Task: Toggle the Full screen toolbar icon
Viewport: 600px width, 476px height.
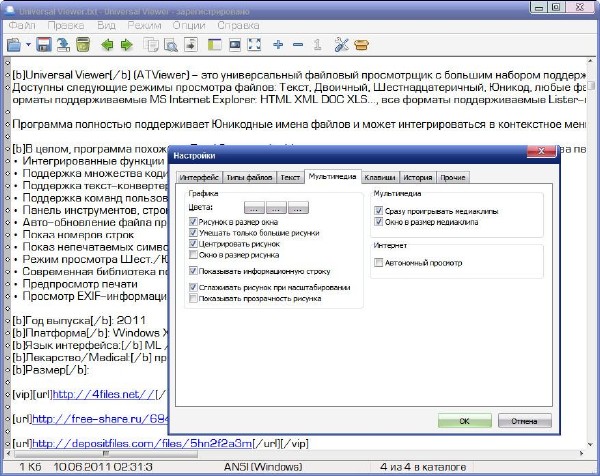Action: (x=255, y=45)
